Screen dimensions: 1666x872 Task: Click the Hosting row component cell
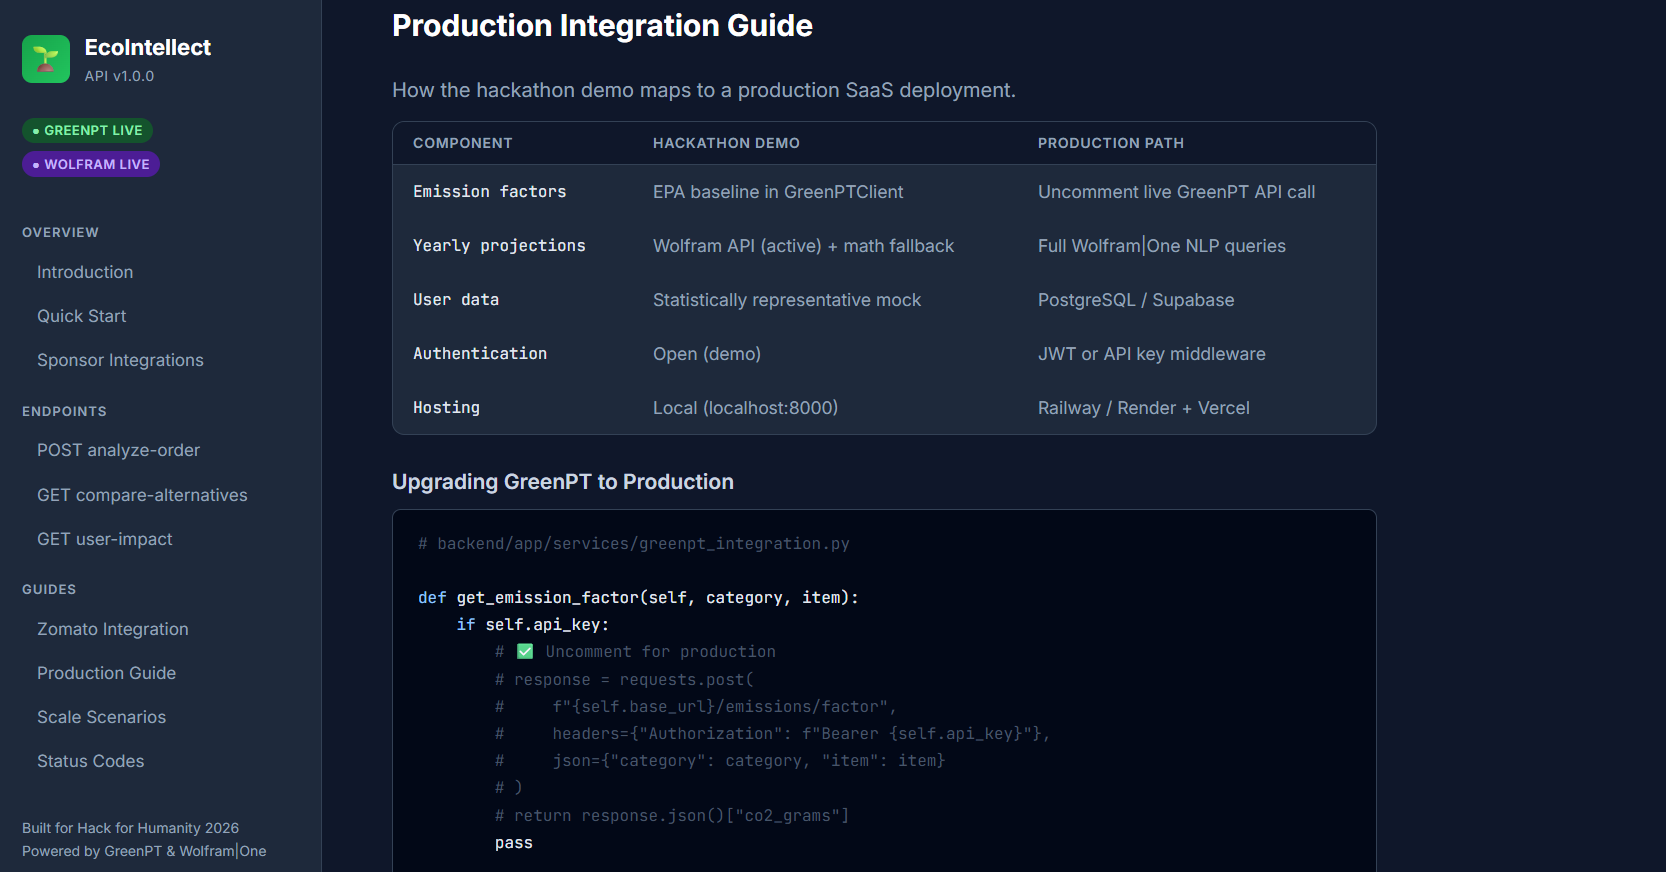[446, 408]
